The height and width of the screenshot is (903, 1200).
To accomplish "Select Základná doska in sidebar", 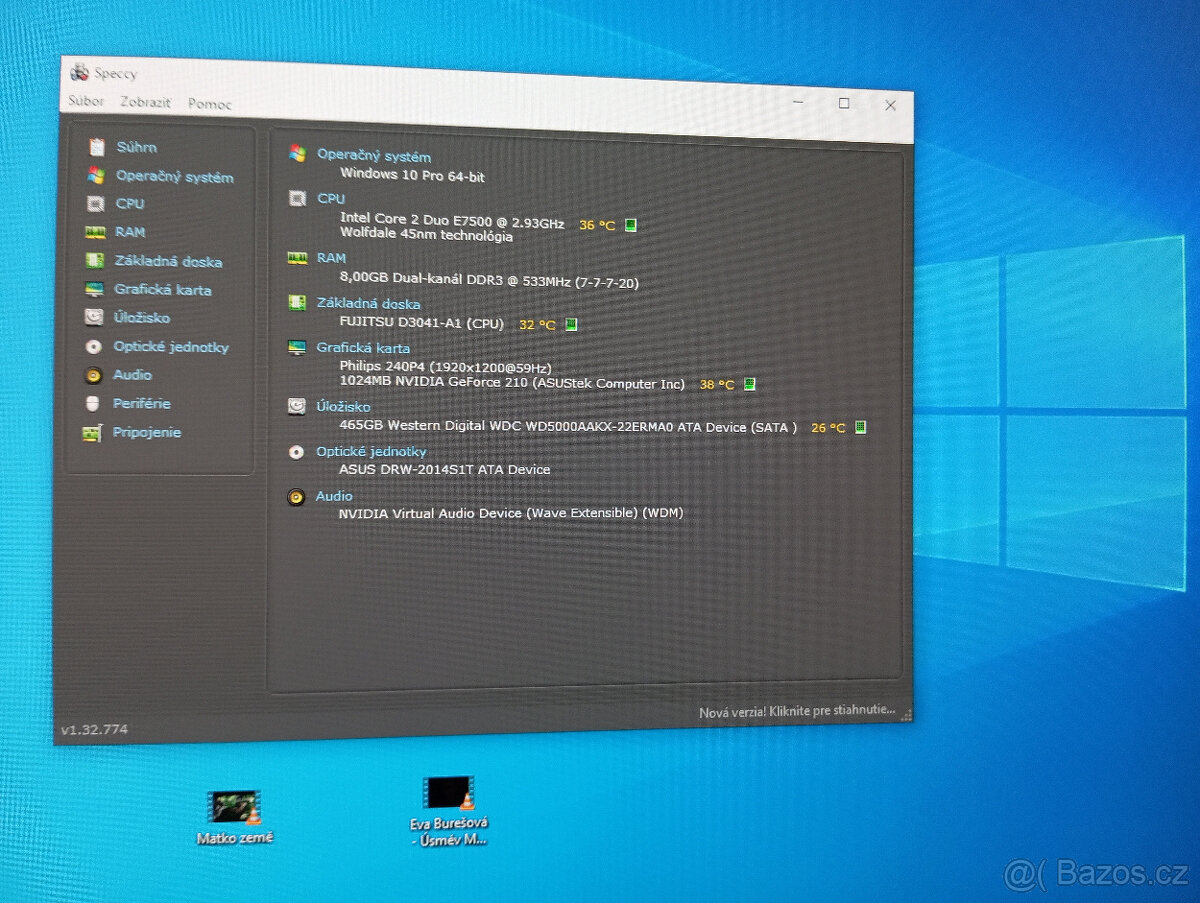I will click(x=168, y=261).
